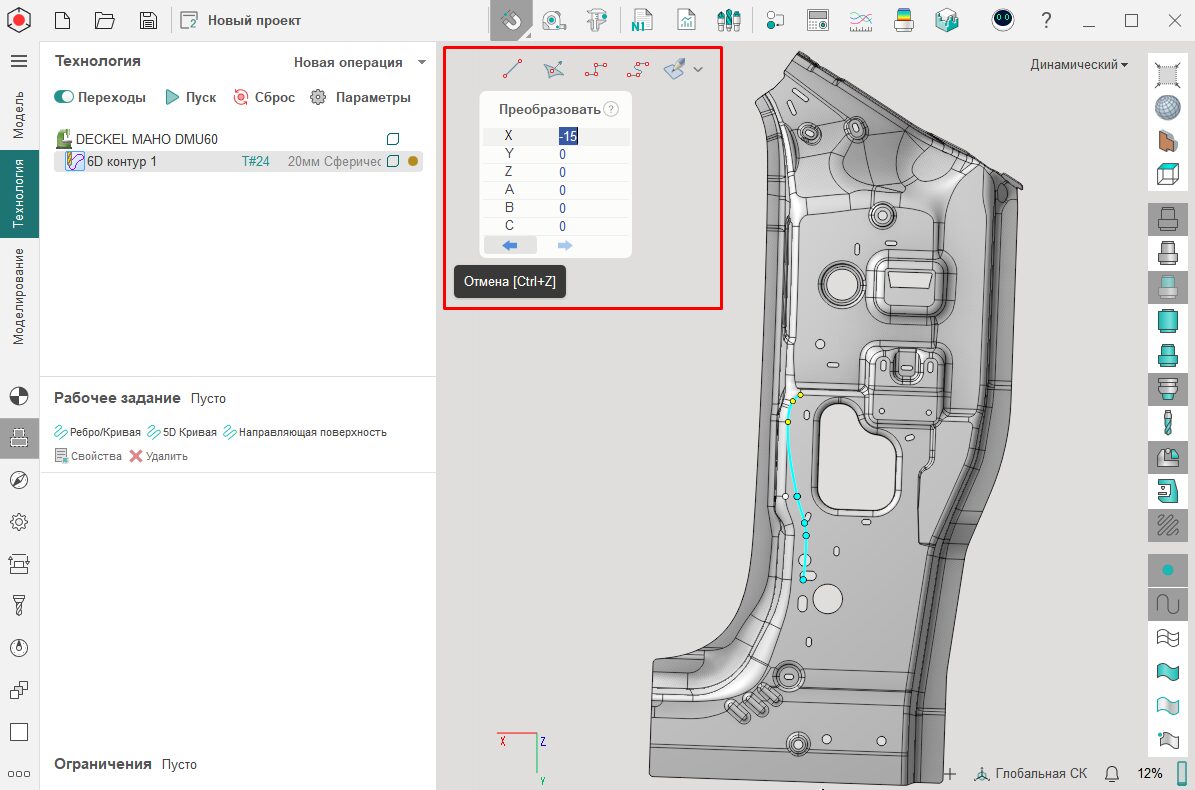Image resolution: width=1195 pixels, height=790 pixels.
Task: Click the notification bell icon
Action: [1111, 773]
